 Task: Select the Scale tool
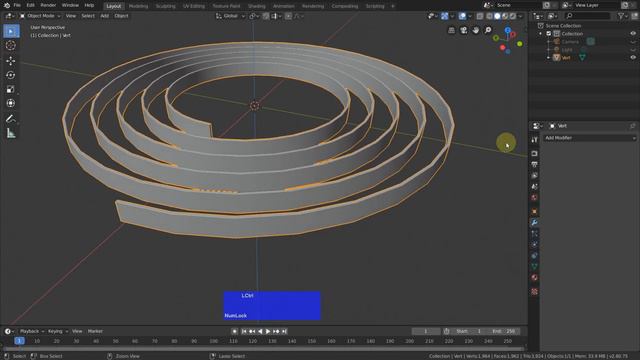pos(11,89)
